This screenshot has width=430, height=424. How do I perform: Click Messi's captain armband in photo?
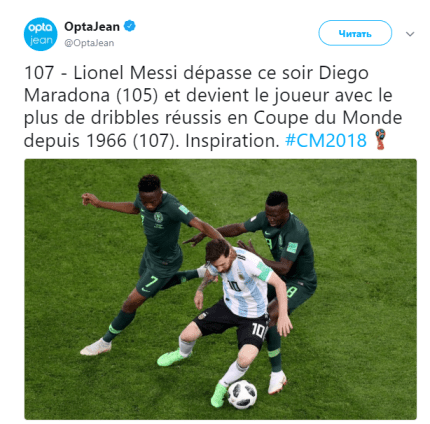(264, 272)
